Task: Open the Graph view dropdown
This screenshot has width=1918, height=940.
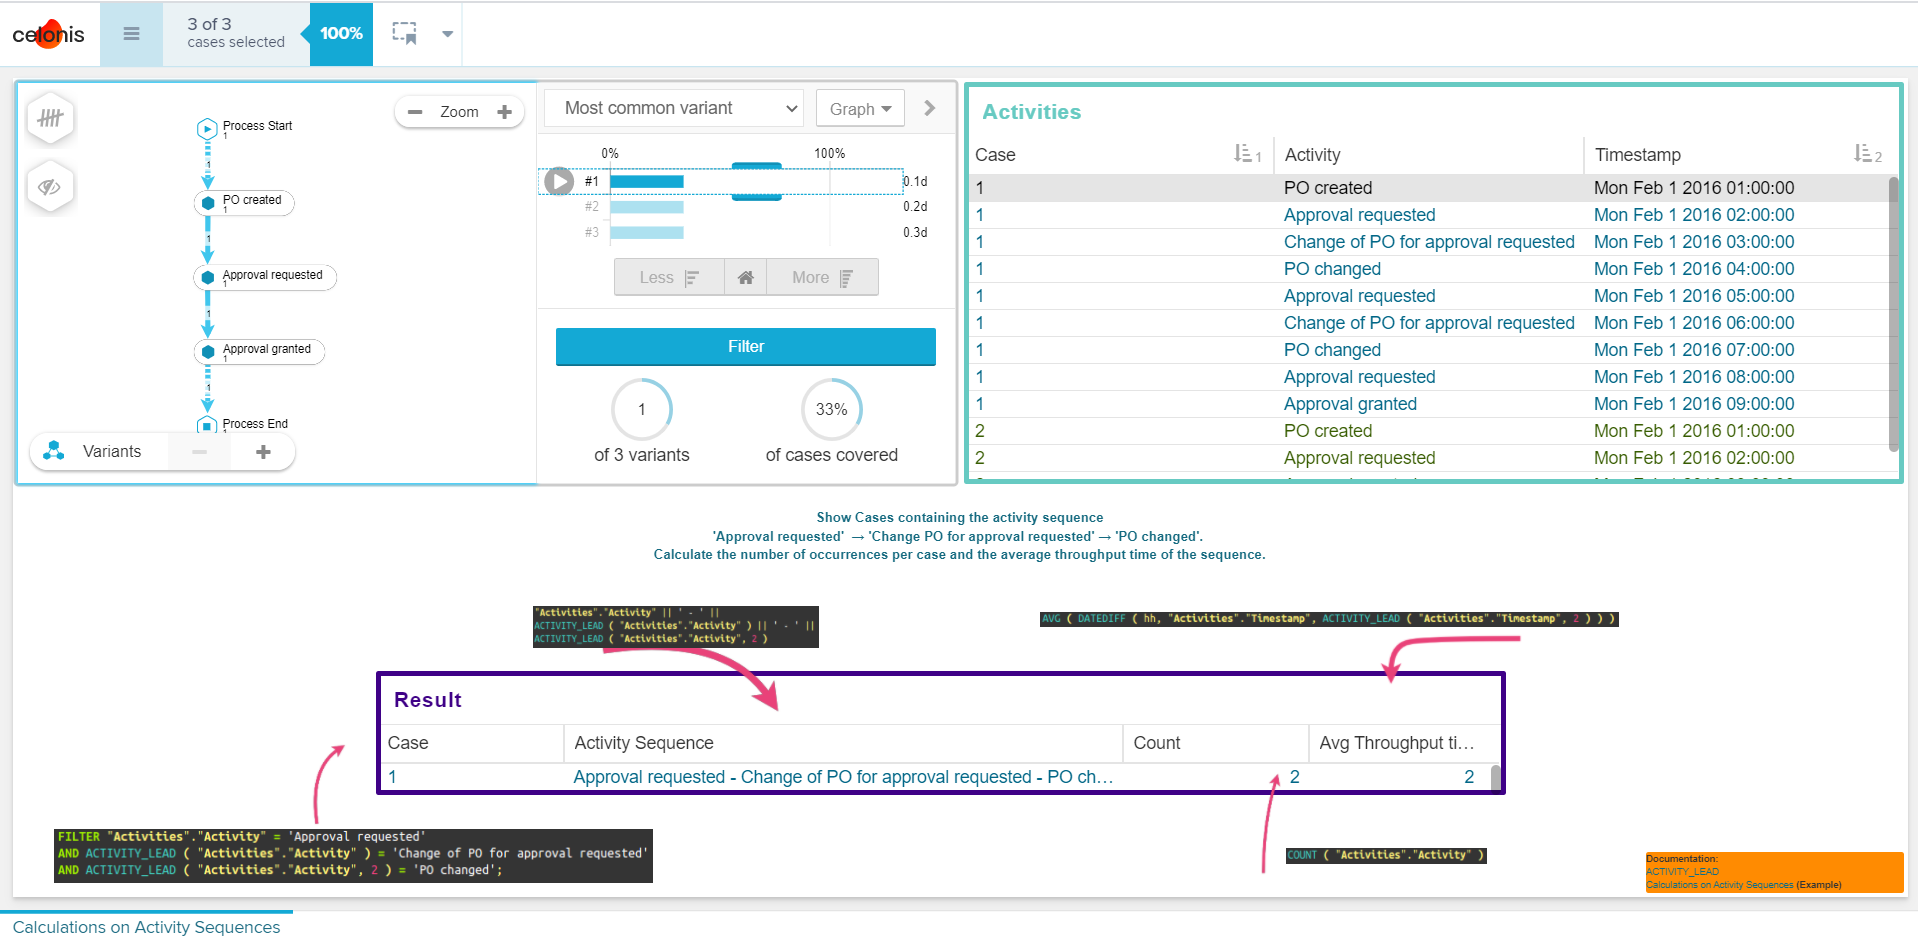Action: pos(860,108)
